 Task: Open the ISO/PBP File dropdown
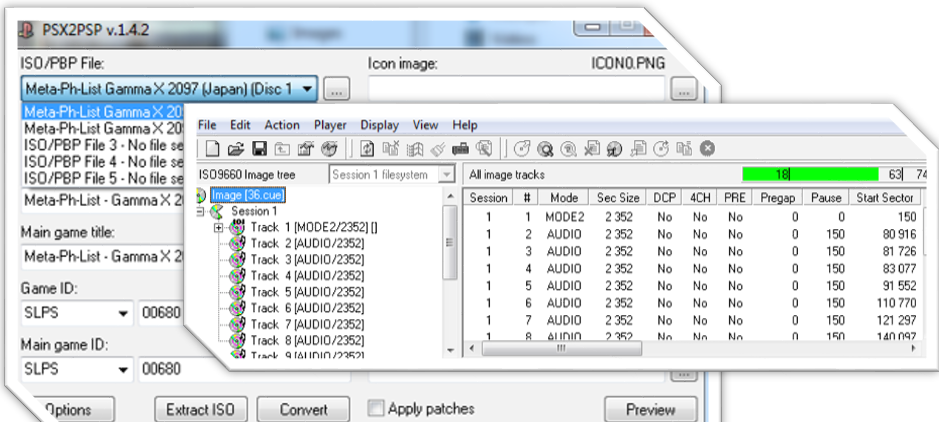coord(307,89)
